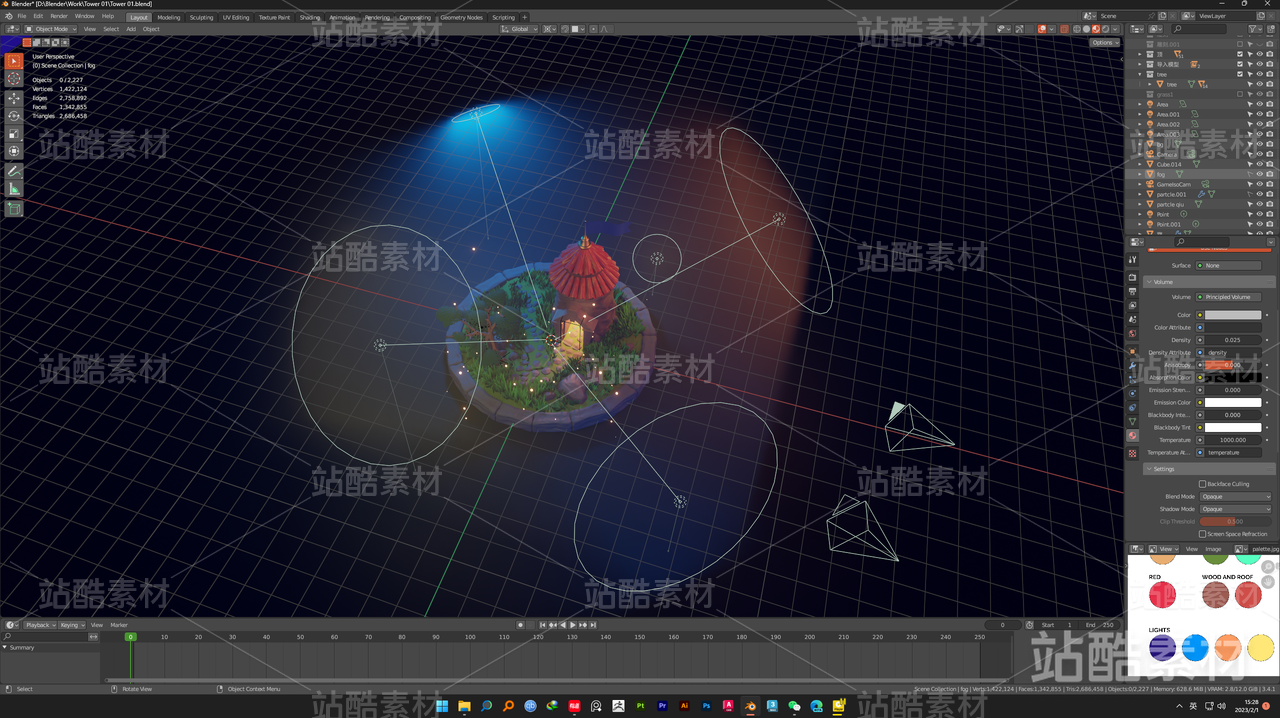Image resolution: width=1280 pixels, height=718 pixels.
Task: Open the Render menu
Action: (x=59, y=17)
